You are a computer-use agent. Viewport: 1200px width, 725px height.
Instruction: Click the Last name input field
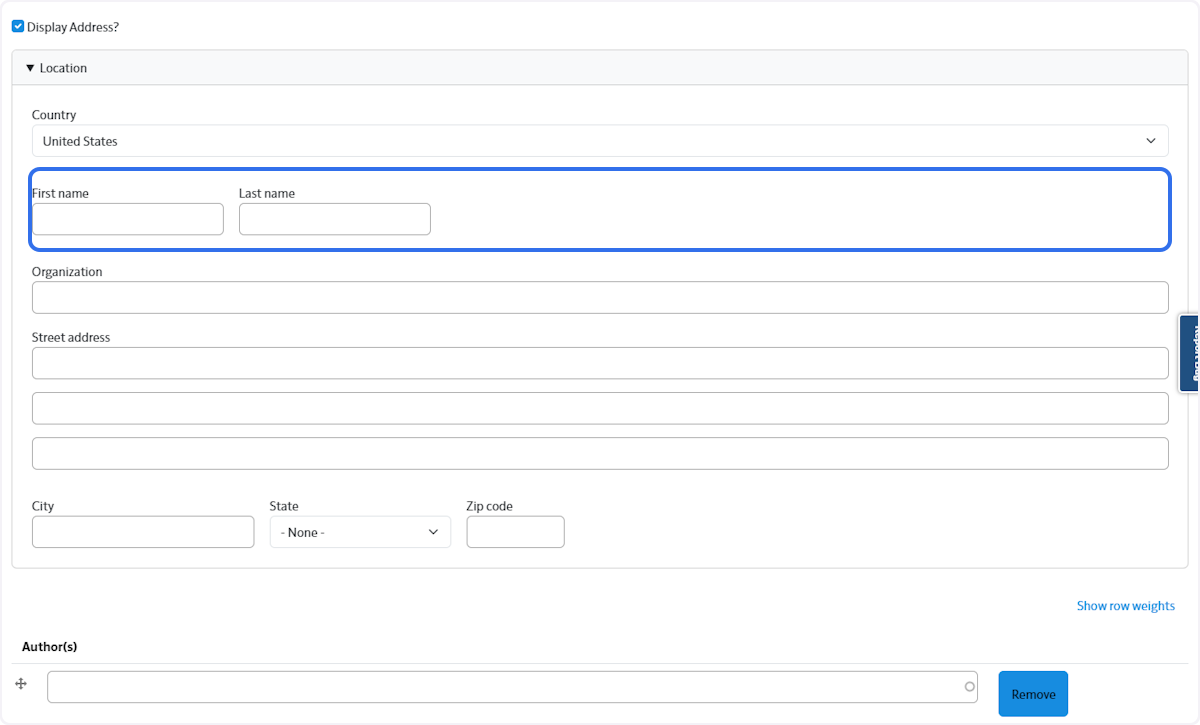pyautogui.click(x=335, y=219)
